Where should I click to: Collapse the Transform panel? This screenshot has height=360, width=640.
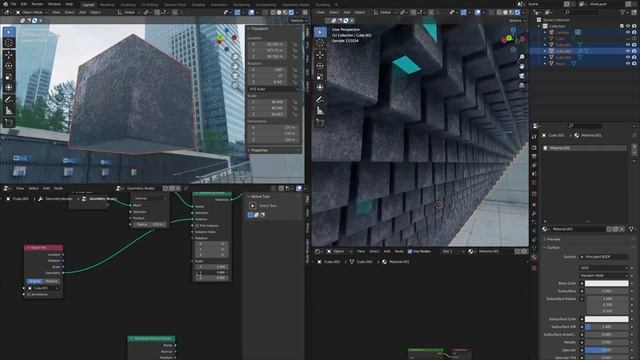260,29
